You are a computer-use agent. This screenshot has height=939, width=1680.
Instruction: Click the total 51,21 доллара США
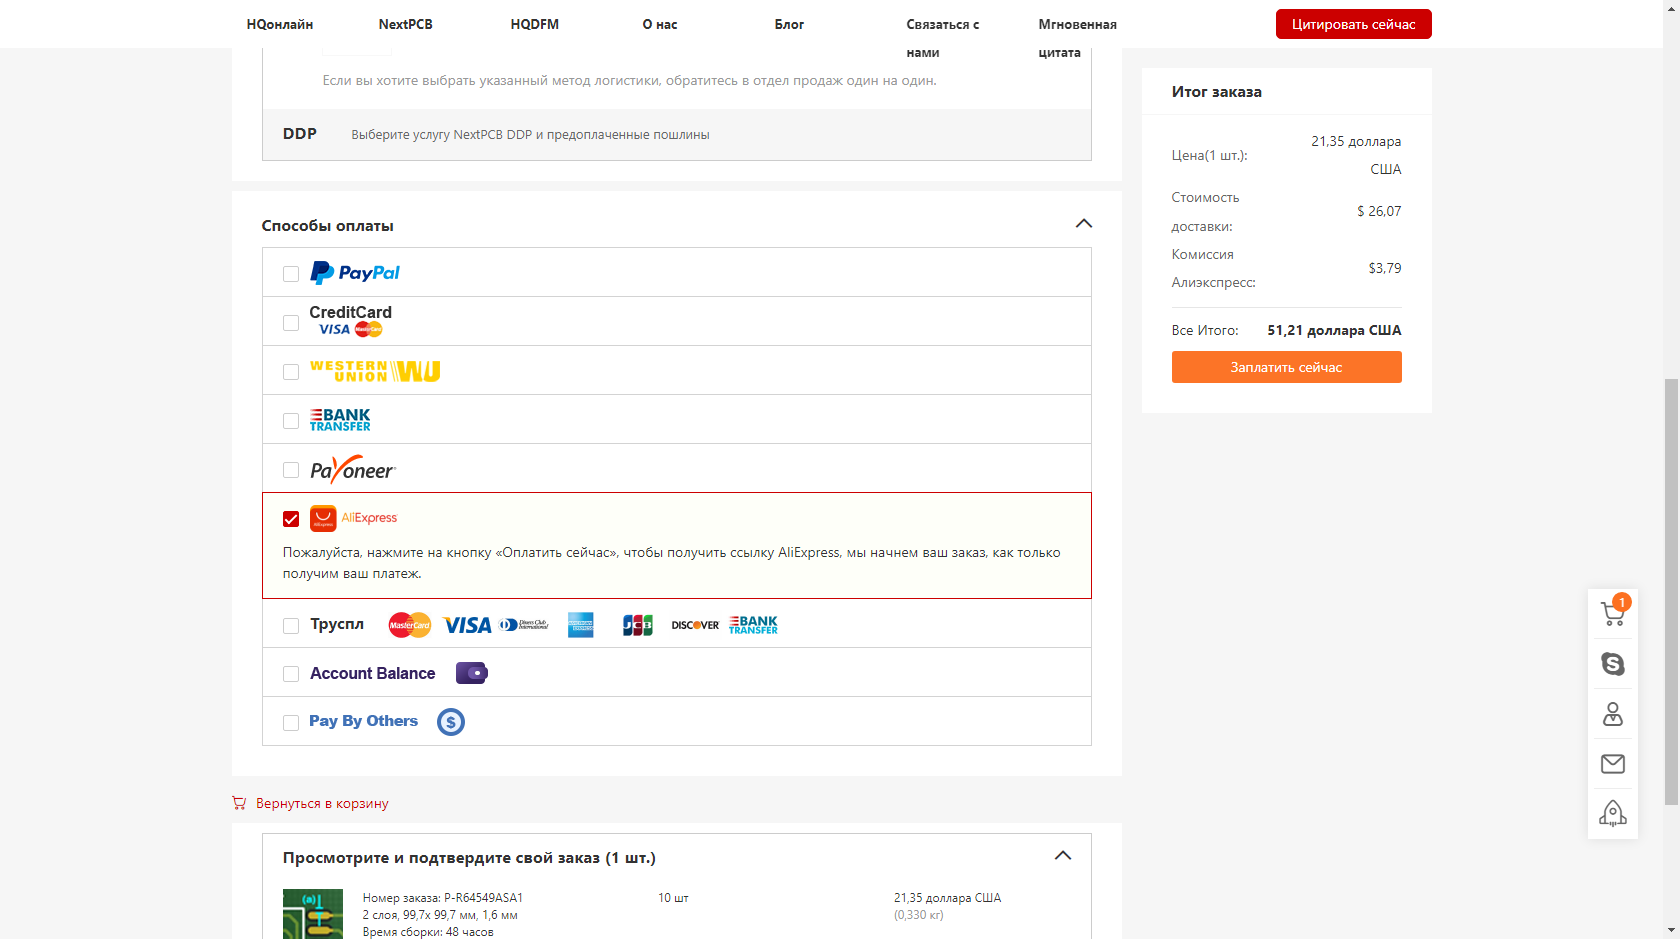tap(1334, 330)
